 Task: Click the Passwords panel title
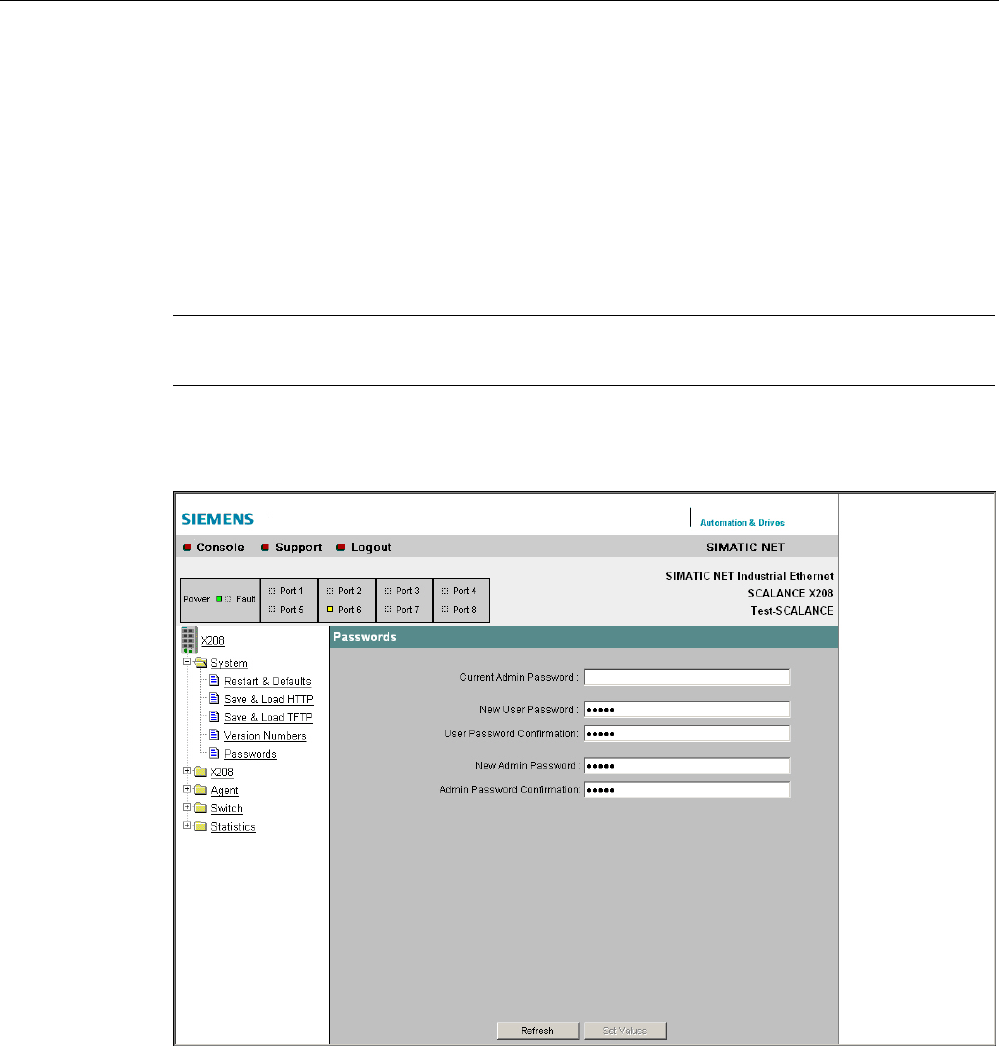(x=365, y=637)
